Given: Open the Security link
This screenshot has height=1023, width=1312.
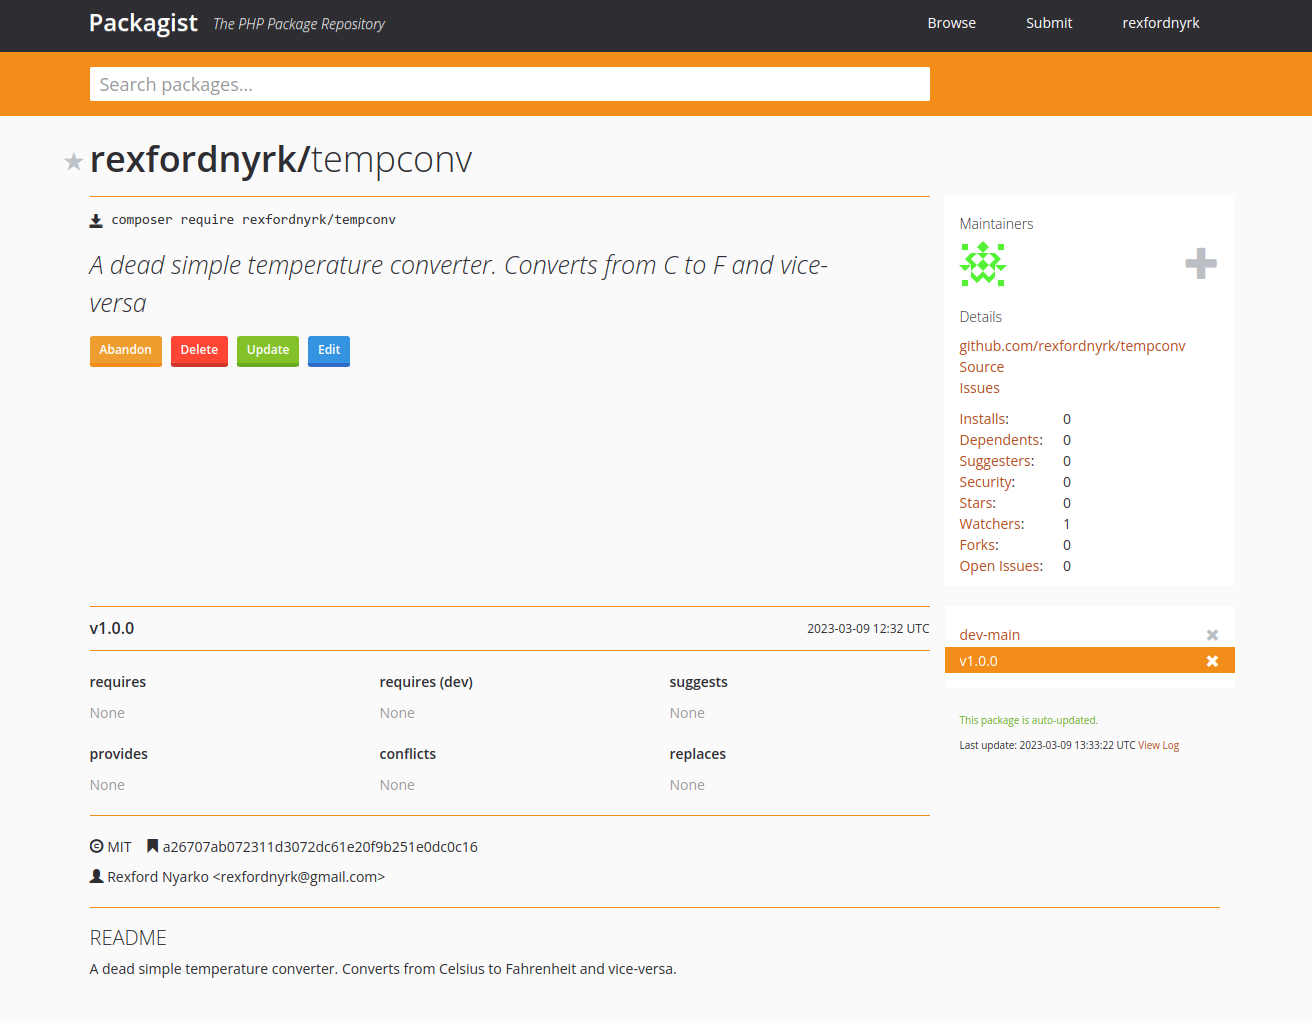Looking at the screenshot, I should [x=987, y=482].
